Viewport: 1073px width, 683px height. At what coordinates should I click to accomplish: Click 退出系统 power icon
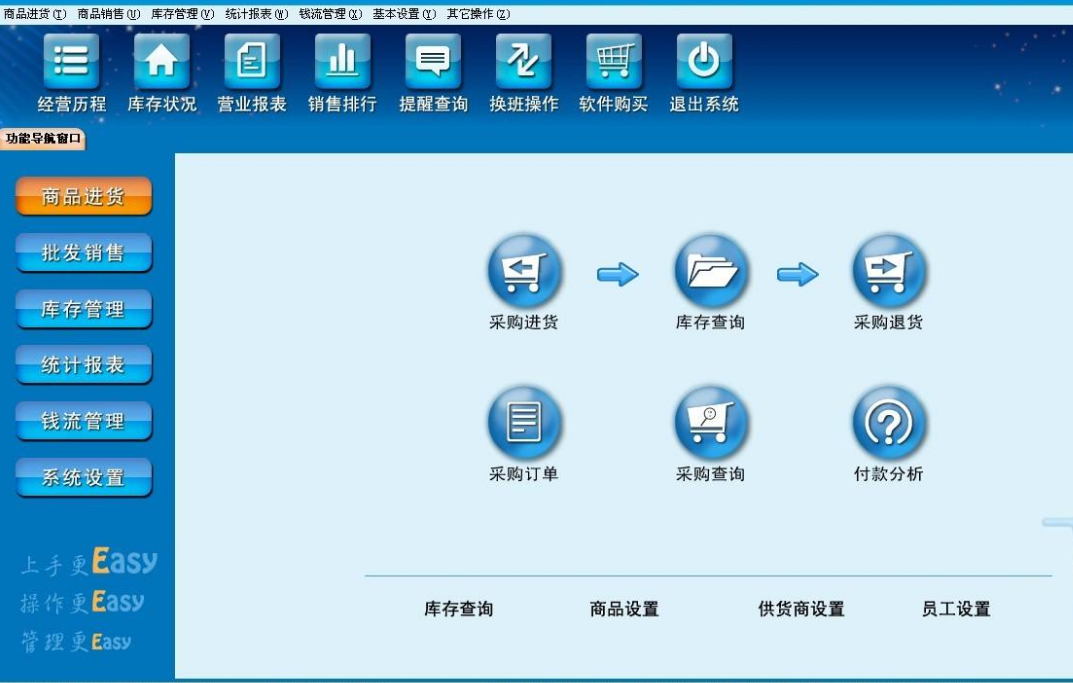click(x=704, y=62)
